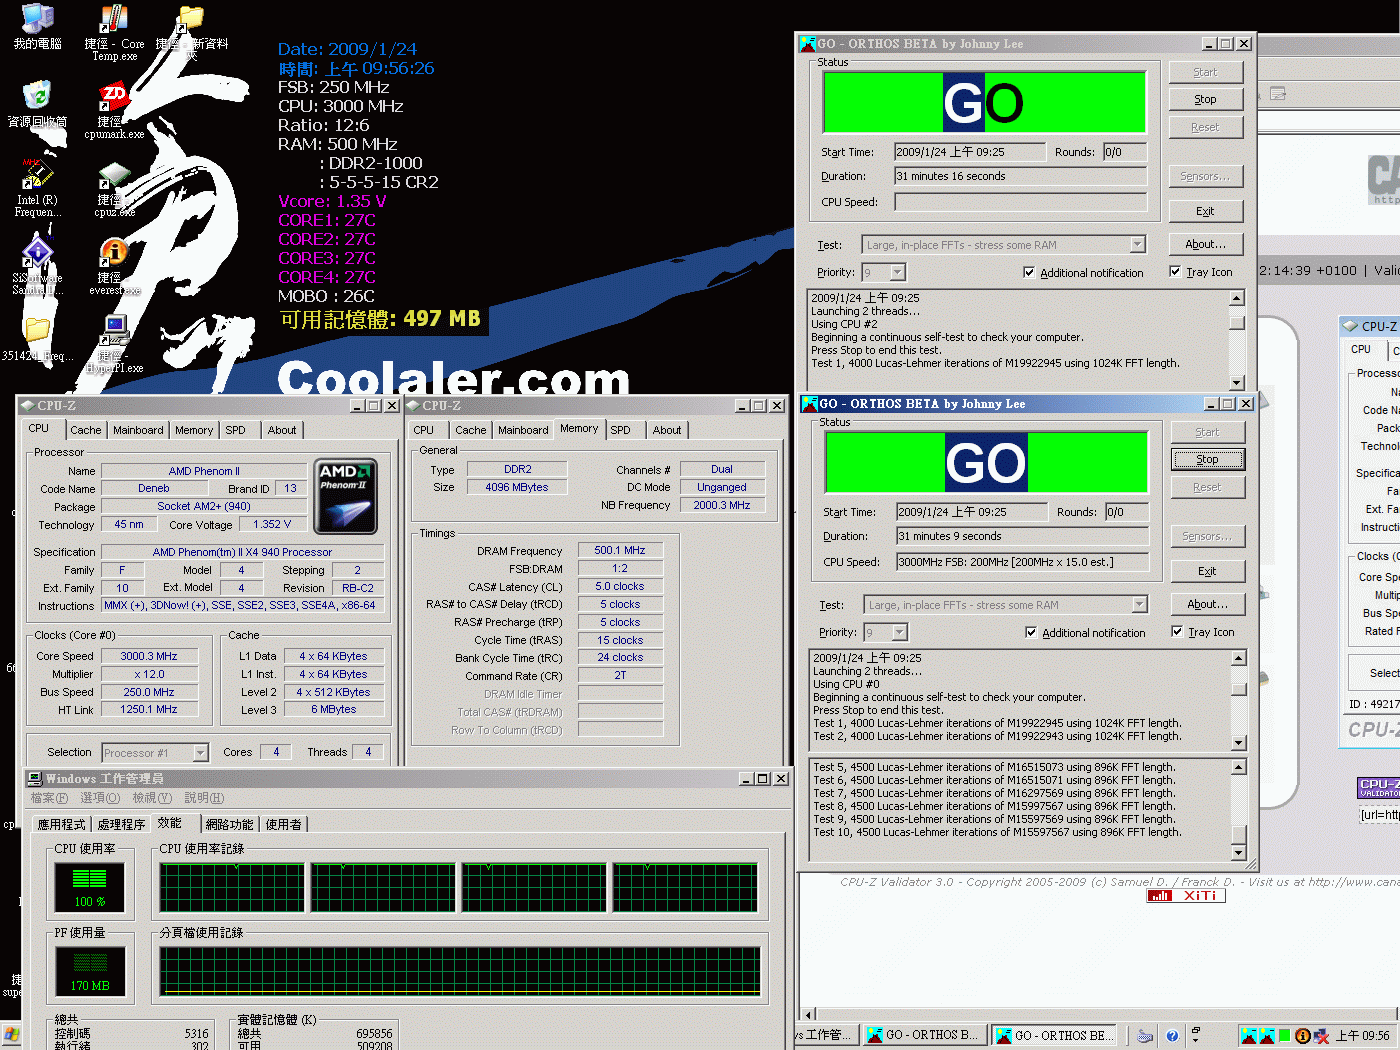The height and width of the screenshot is (1050, 1400).
Task: Launch the Intel (R) Frequency desktop shortcut
Action: tap(37, 174)
